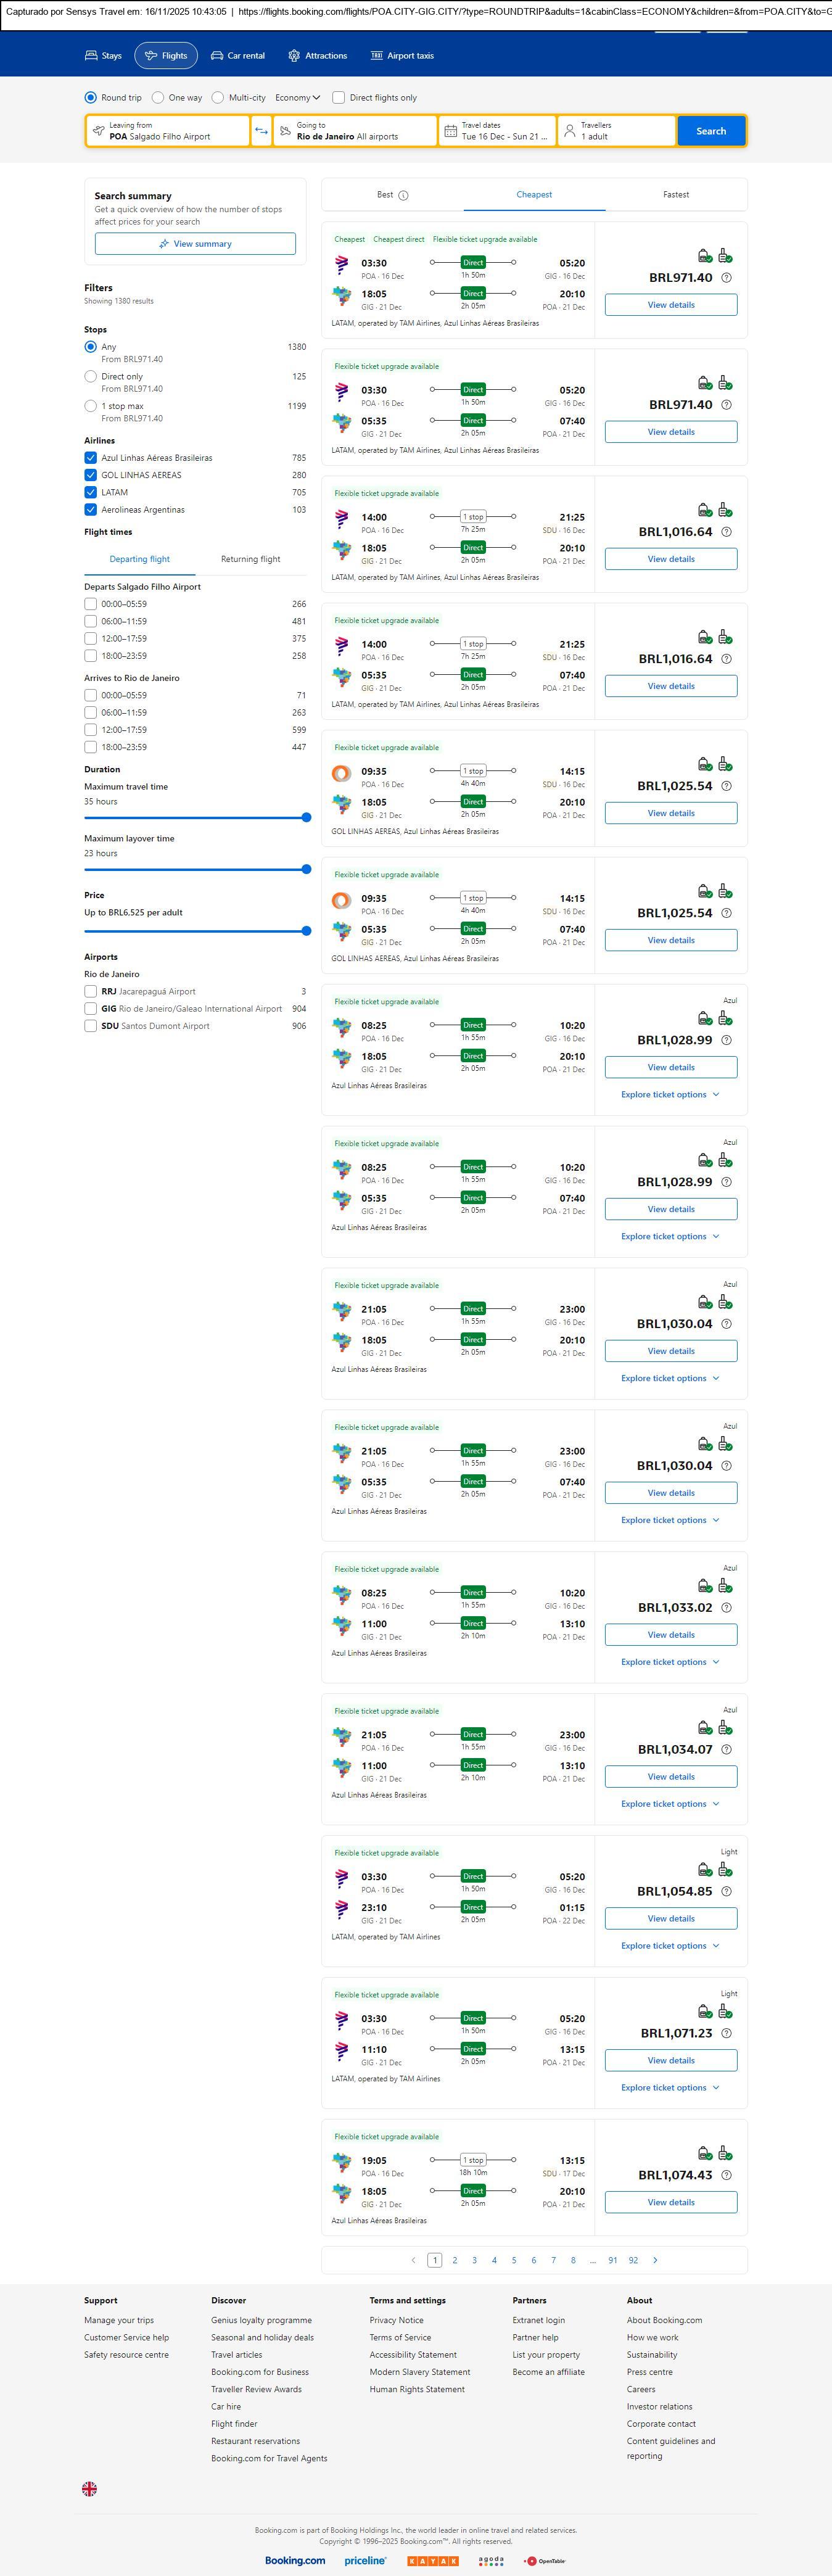Click the info icon next to Best tab
The width and height of the screenshot is (832, 2576).
coord(403,195)
